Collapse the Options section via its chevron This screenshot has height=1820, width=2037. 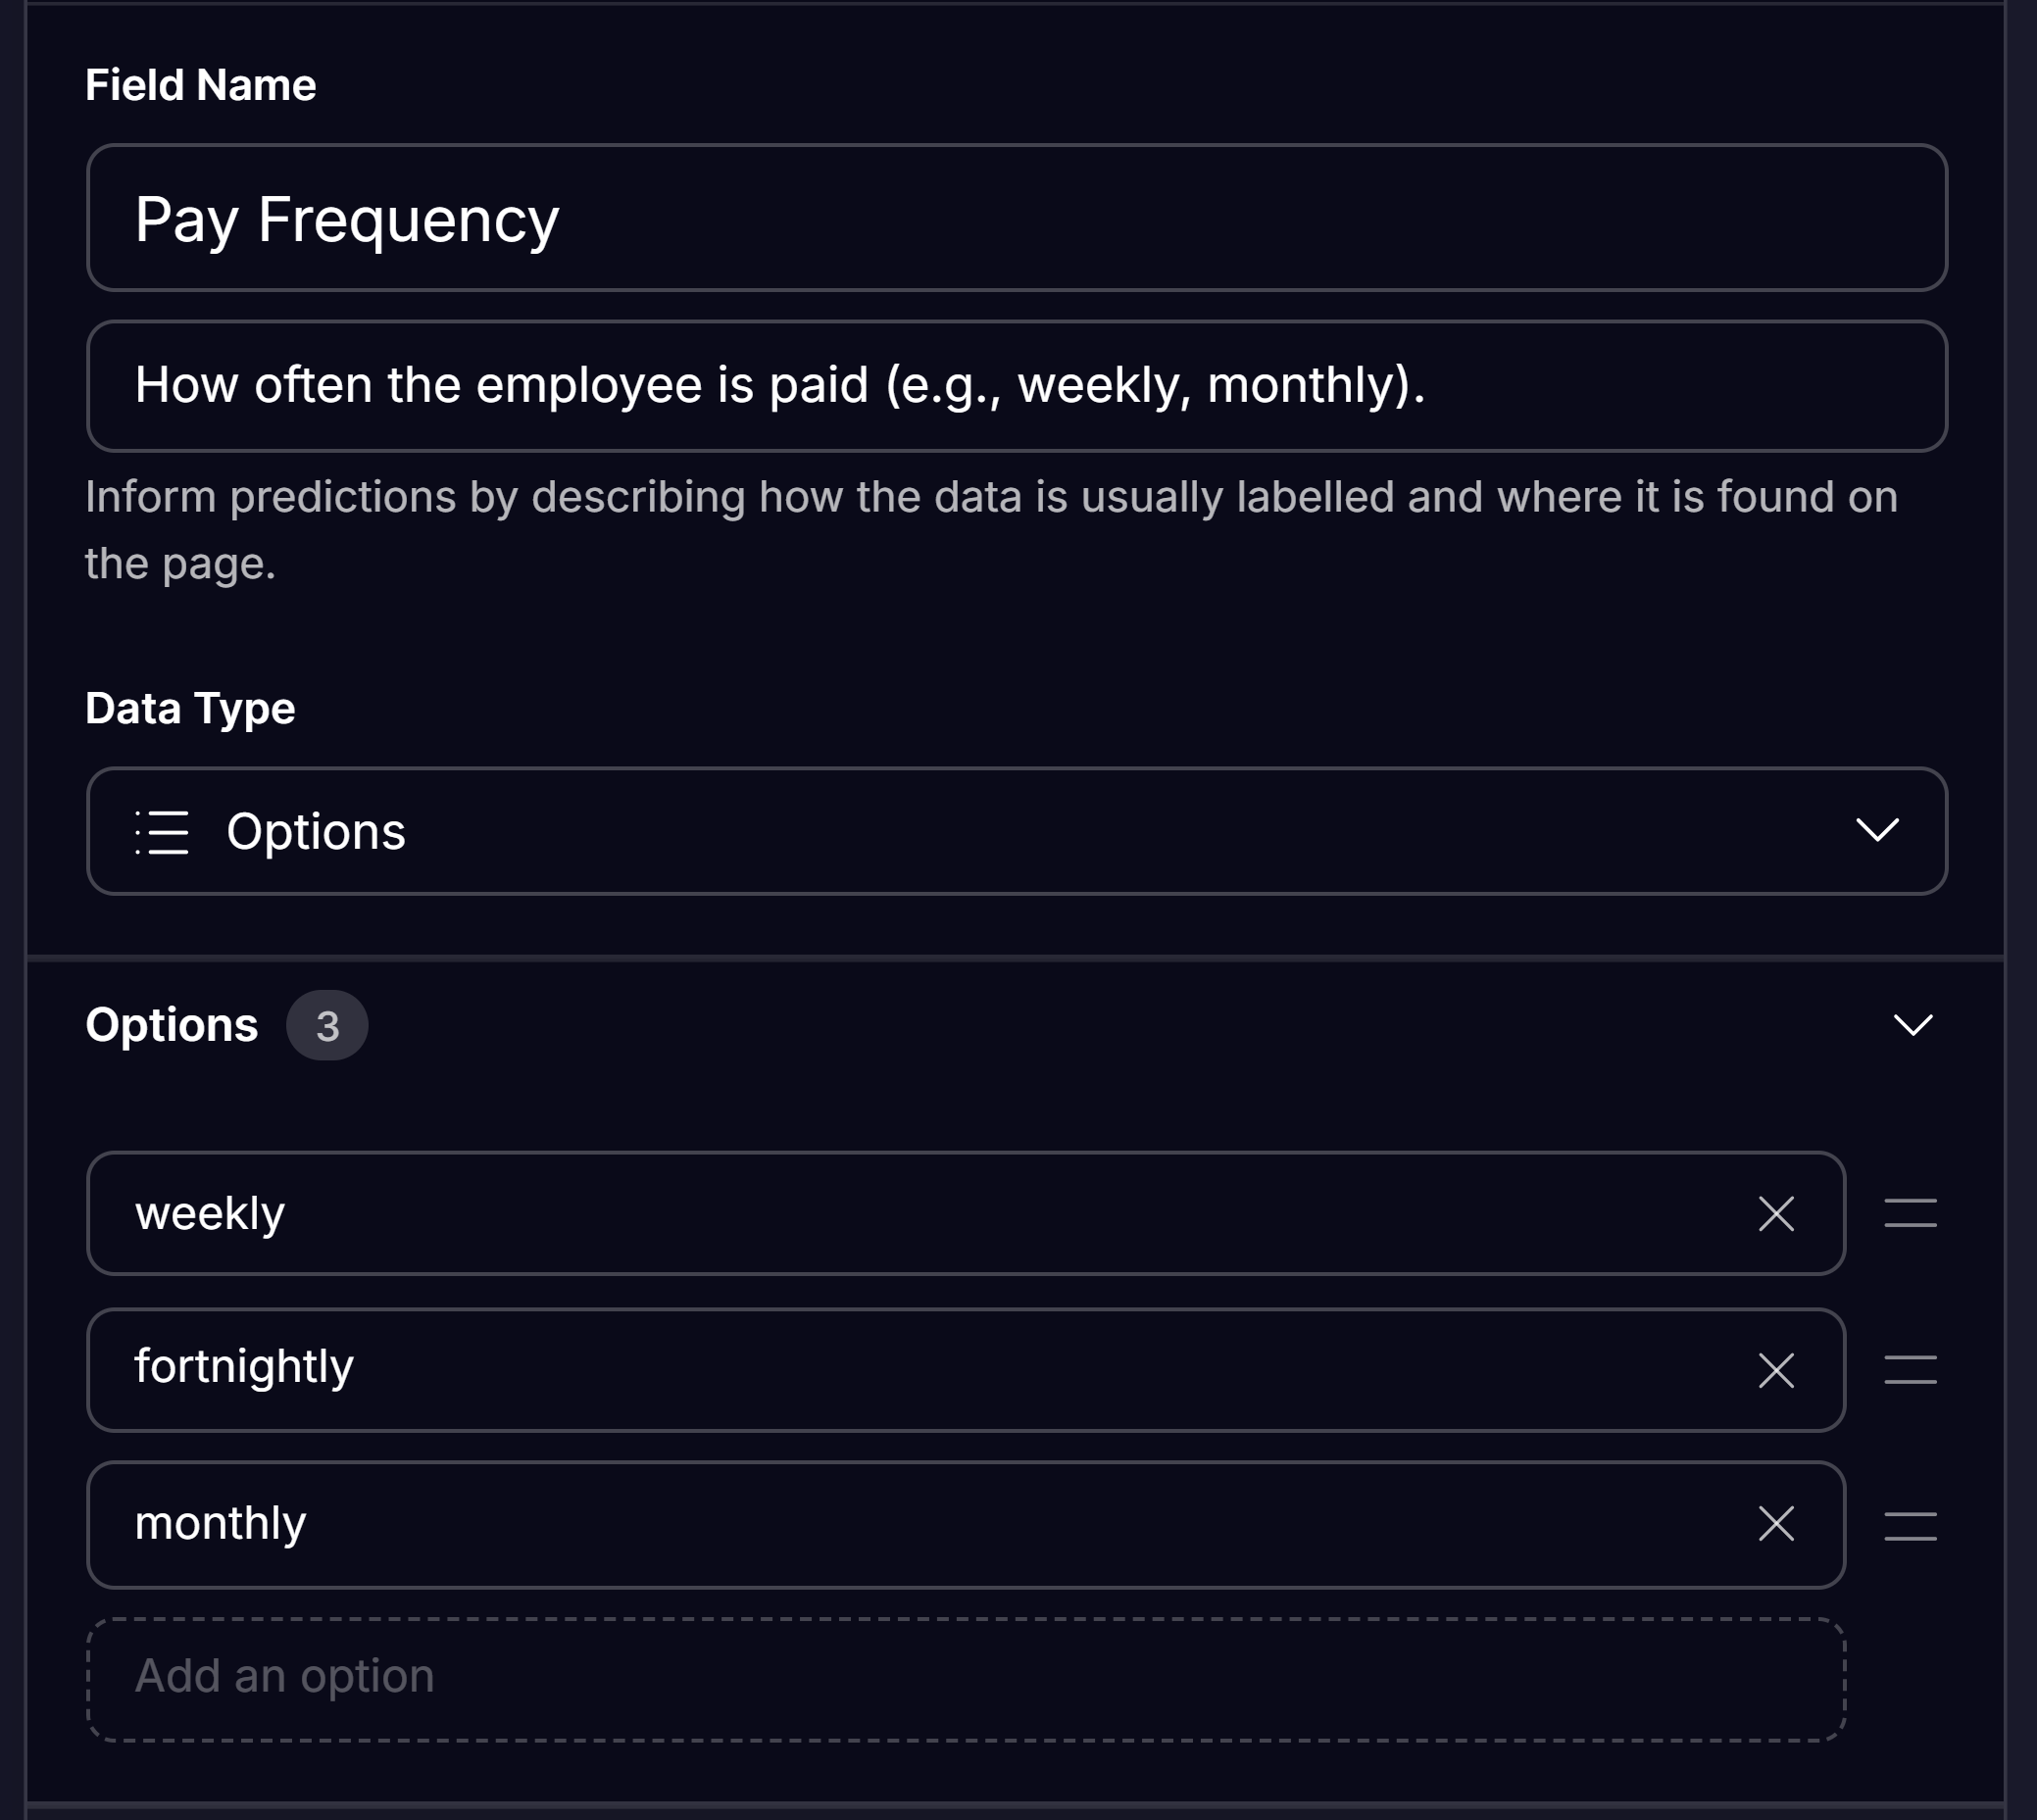tap(1913, 1024)
